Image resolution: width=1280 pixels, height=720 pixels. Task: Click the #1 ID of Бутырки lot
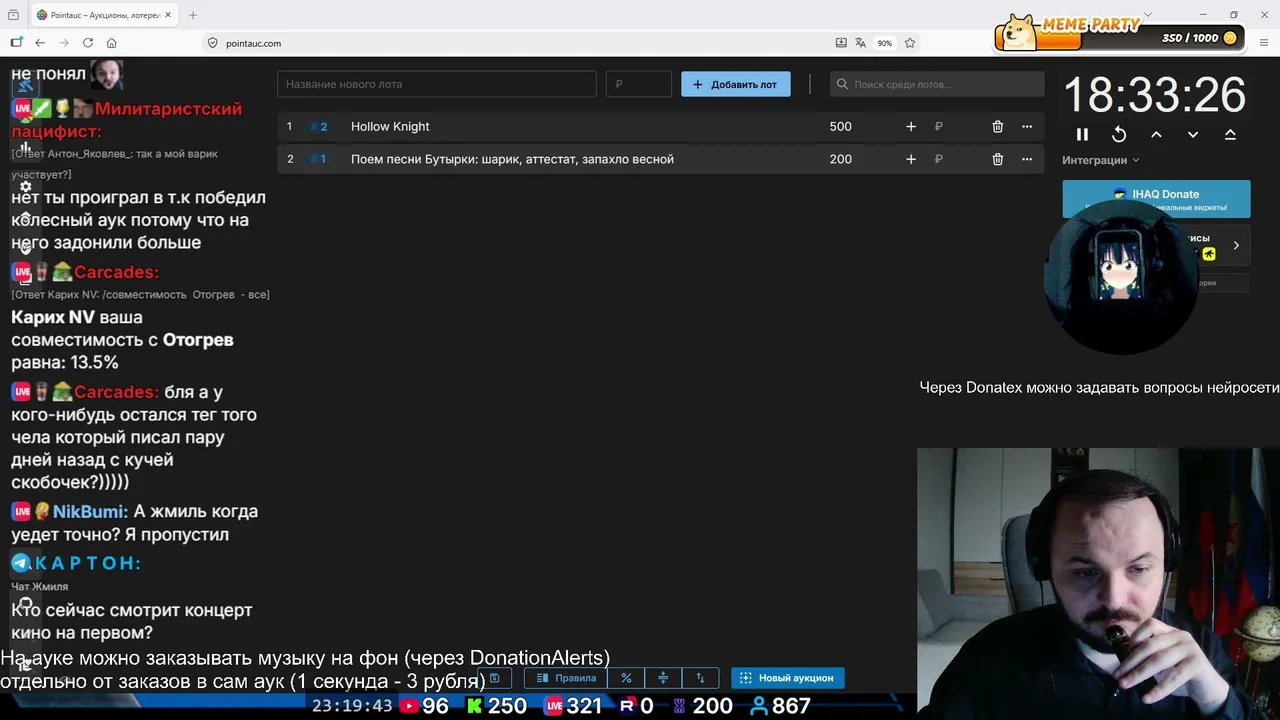click(318, 159)
